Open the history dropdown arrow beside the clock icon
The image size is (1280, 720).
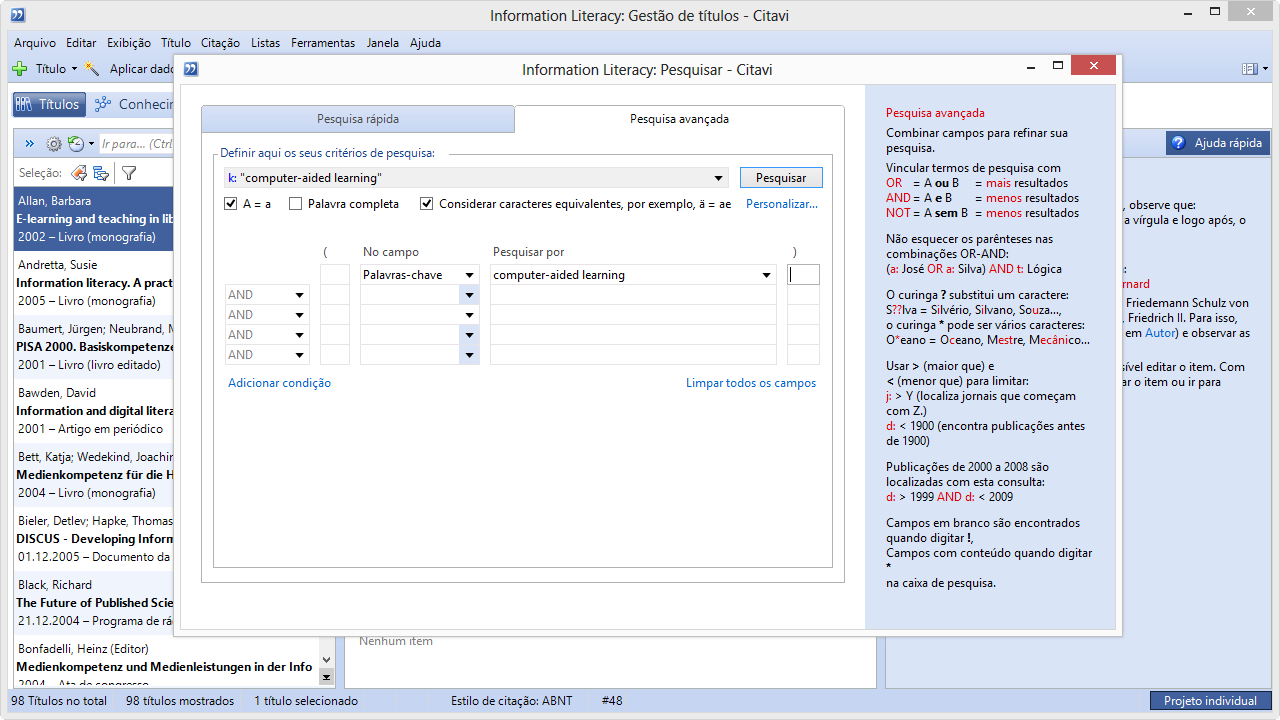coord(91,144)
